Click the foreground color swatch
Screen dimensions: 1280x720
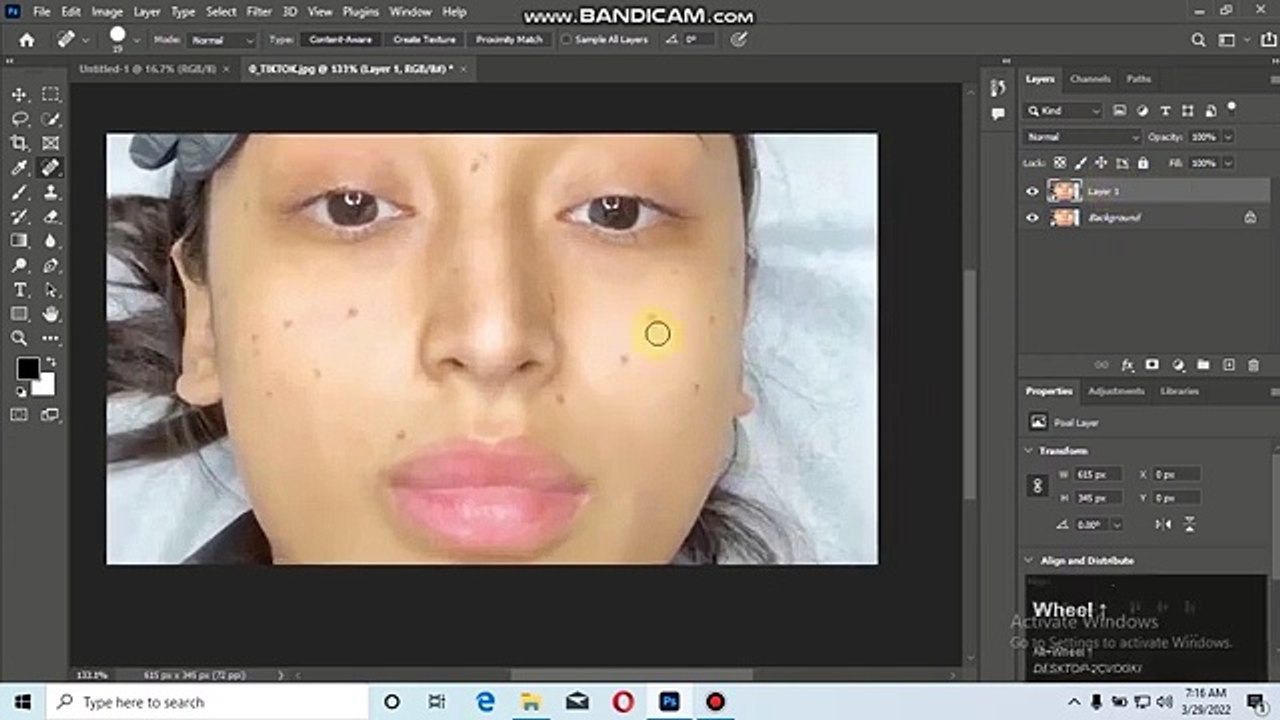click(27, 368)
